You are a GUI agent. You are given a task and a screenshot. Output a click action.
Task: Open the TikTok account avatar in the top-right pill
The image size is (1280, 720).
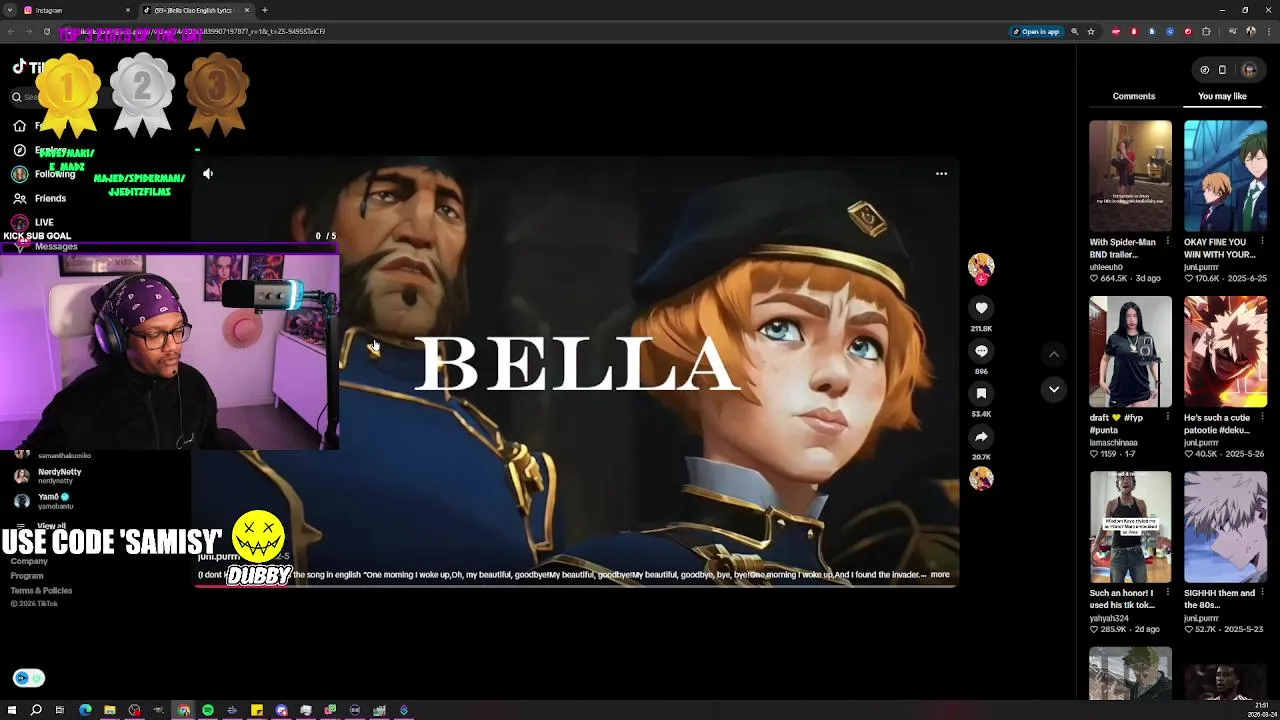1248,70
